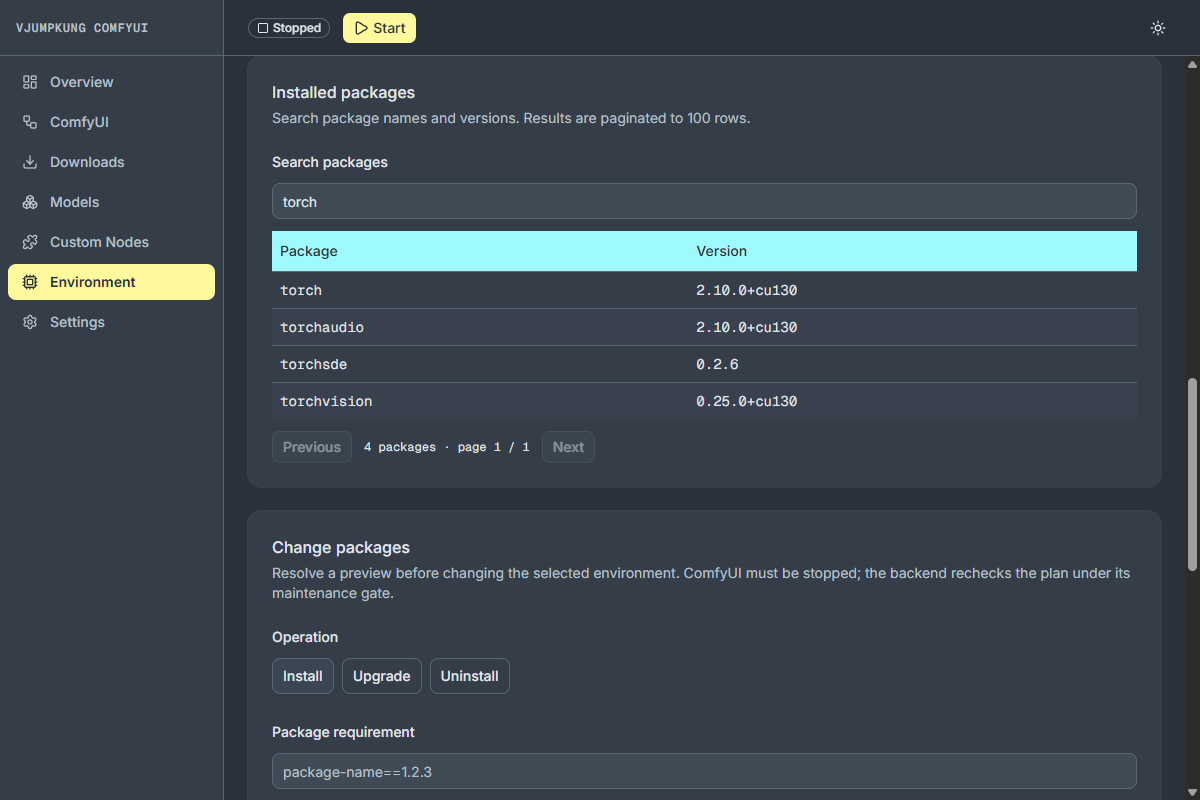Click the Models cubes icon in sidebar
This screenshot has height=800, width=1200.
(30, 202)
